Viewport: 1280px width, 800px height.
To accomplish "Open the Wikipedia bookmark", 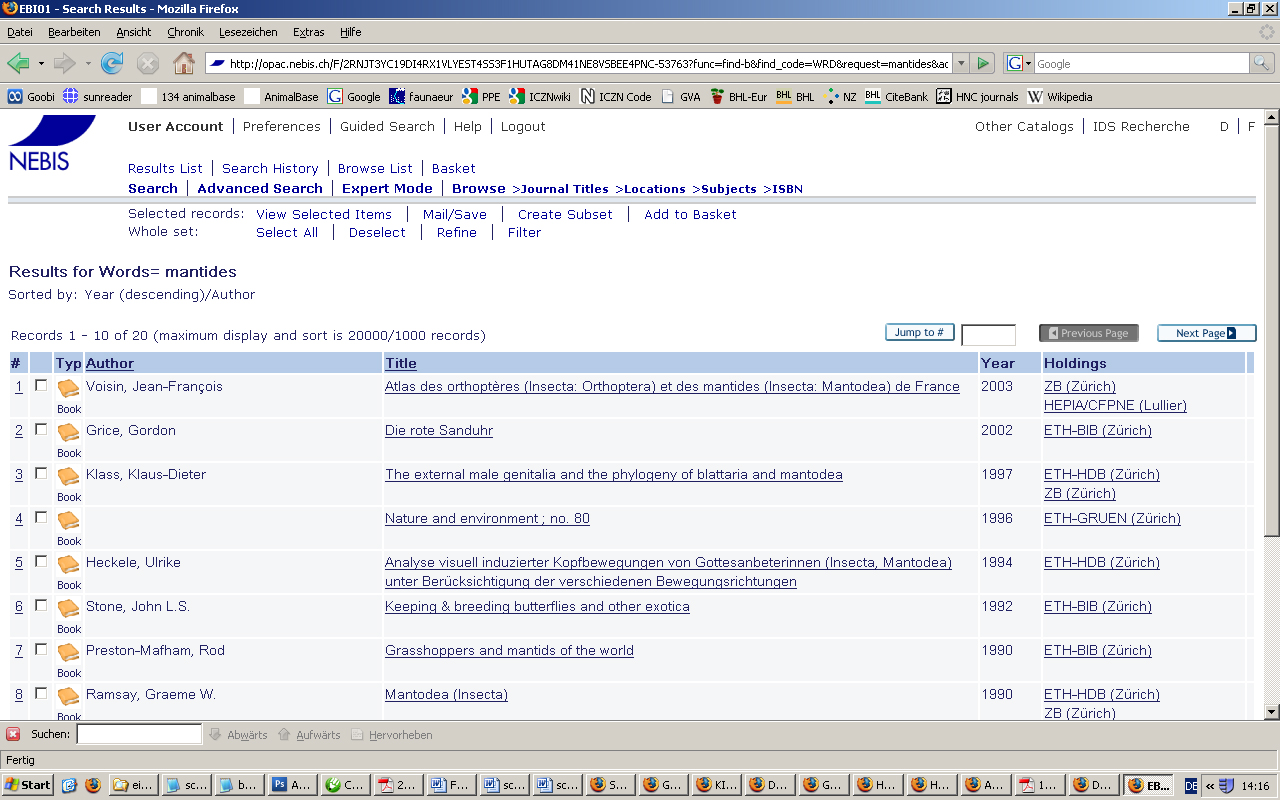I will (1060, 97).
